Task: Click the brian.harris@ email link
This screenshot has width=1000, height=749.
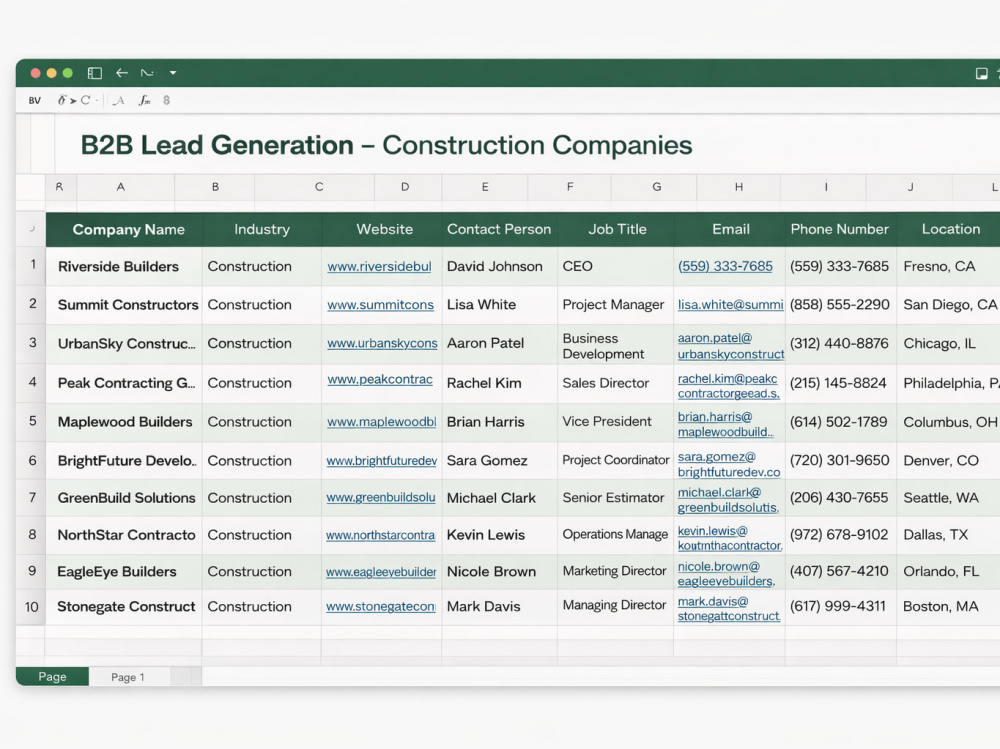Action: pos(715,417)
